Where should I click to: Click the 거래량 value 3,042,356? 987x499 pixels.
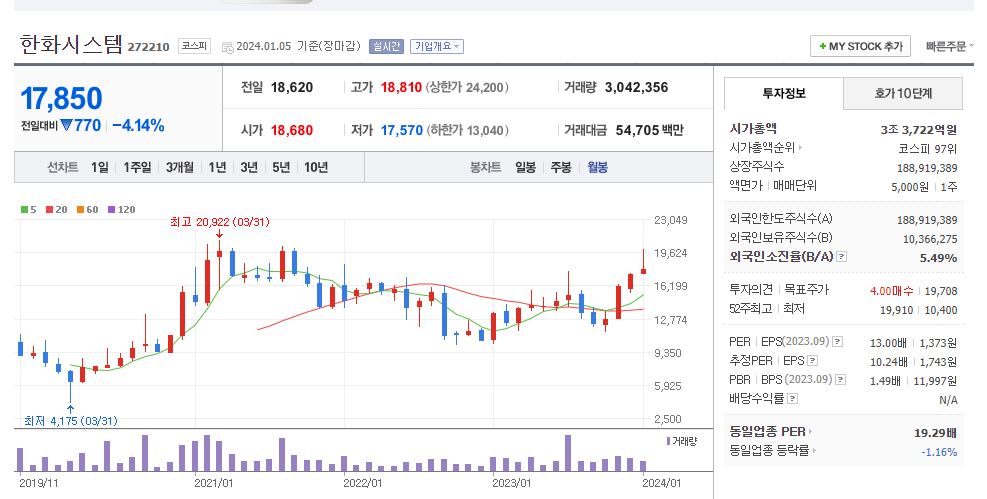[636, 87]
